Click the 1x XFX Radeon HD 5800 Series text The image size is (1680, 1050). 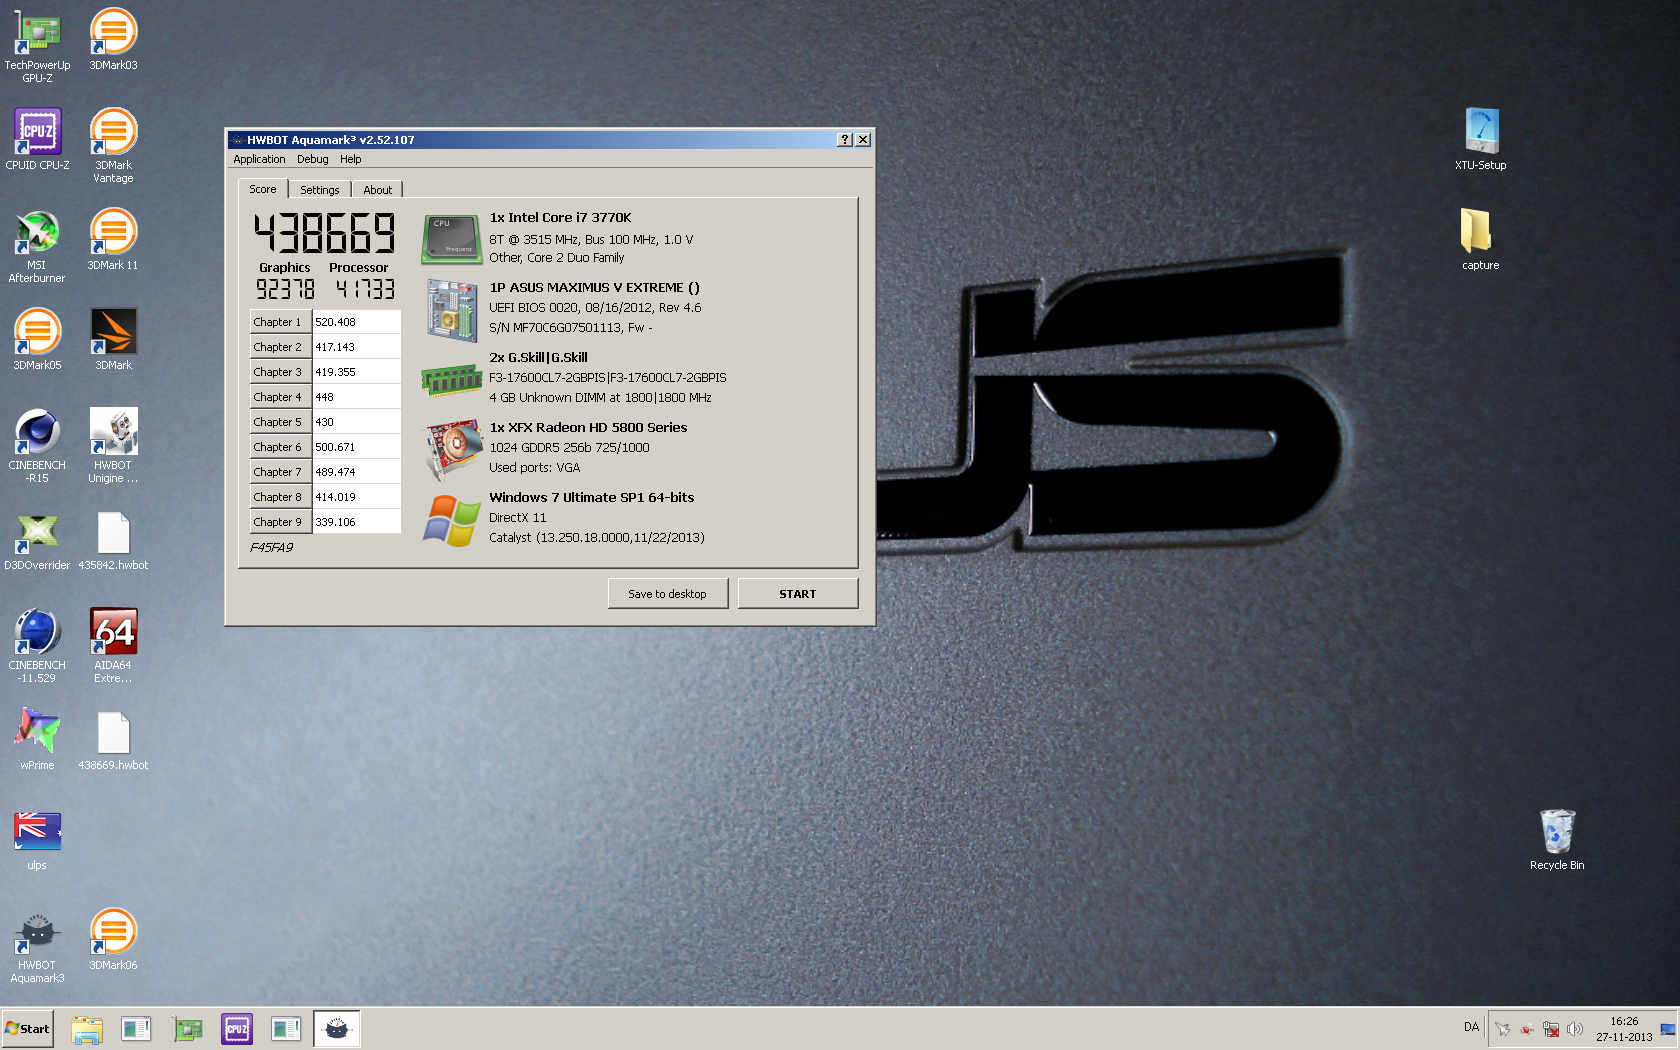[588, 428]
